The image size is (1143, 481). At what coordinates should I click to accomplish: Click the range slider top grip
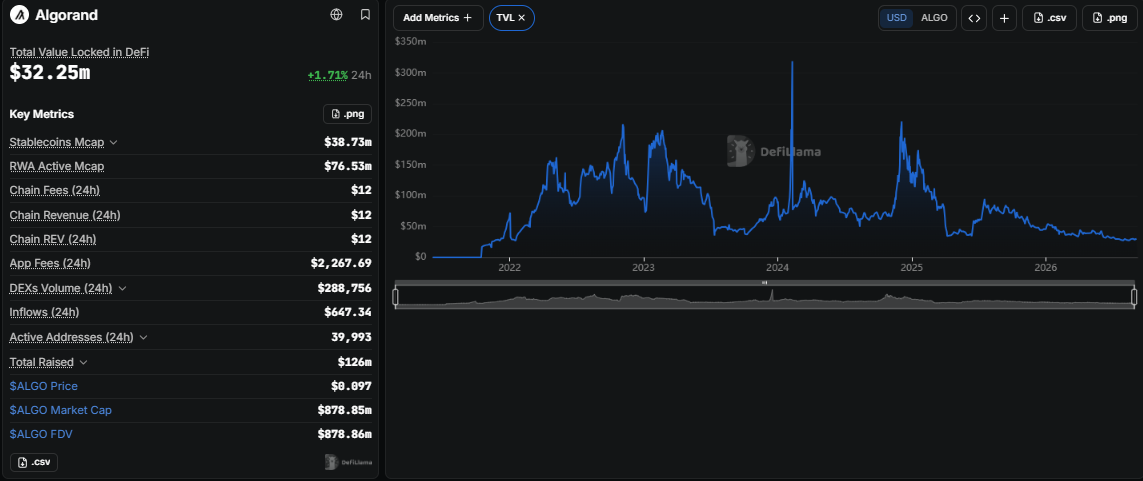[x=765, y=282]
